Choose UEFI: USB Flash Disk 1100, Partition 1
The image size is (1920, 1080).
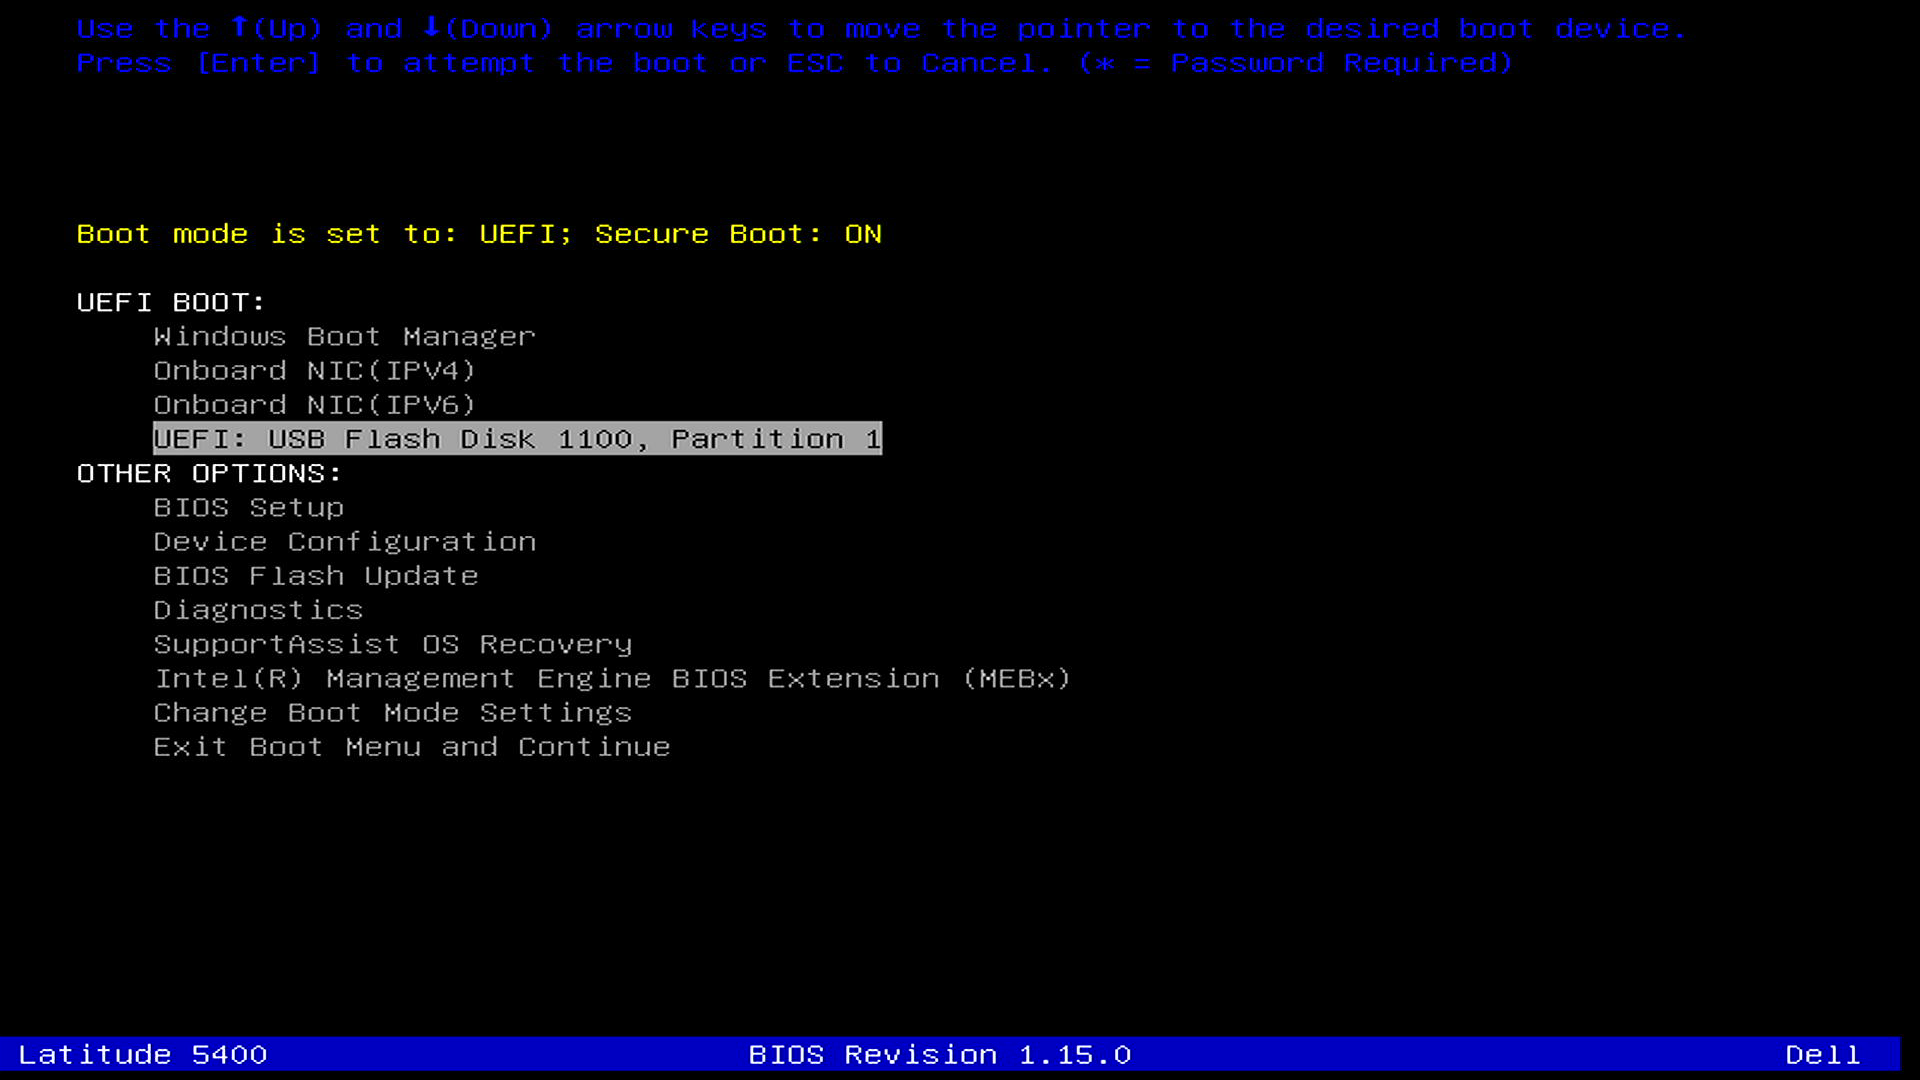[x=516, y=439]
